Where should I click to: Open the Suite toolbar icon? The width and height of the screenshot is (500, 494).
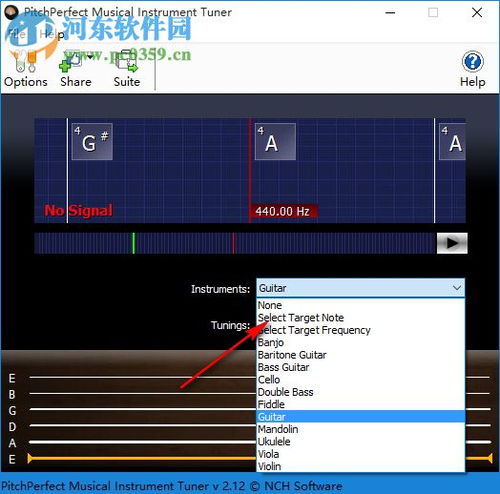[x=127, y=69]
